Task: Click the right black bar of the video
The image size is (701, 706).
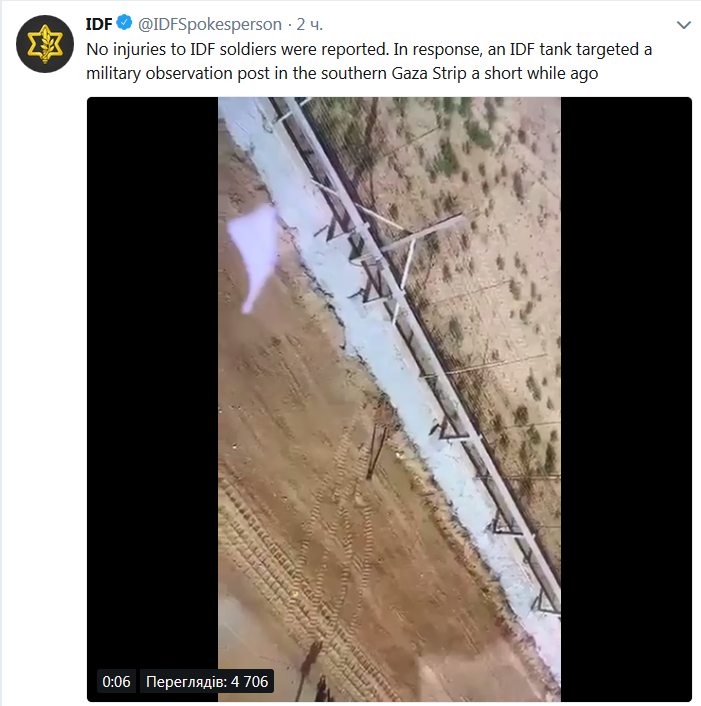Action: pos(626,399)
